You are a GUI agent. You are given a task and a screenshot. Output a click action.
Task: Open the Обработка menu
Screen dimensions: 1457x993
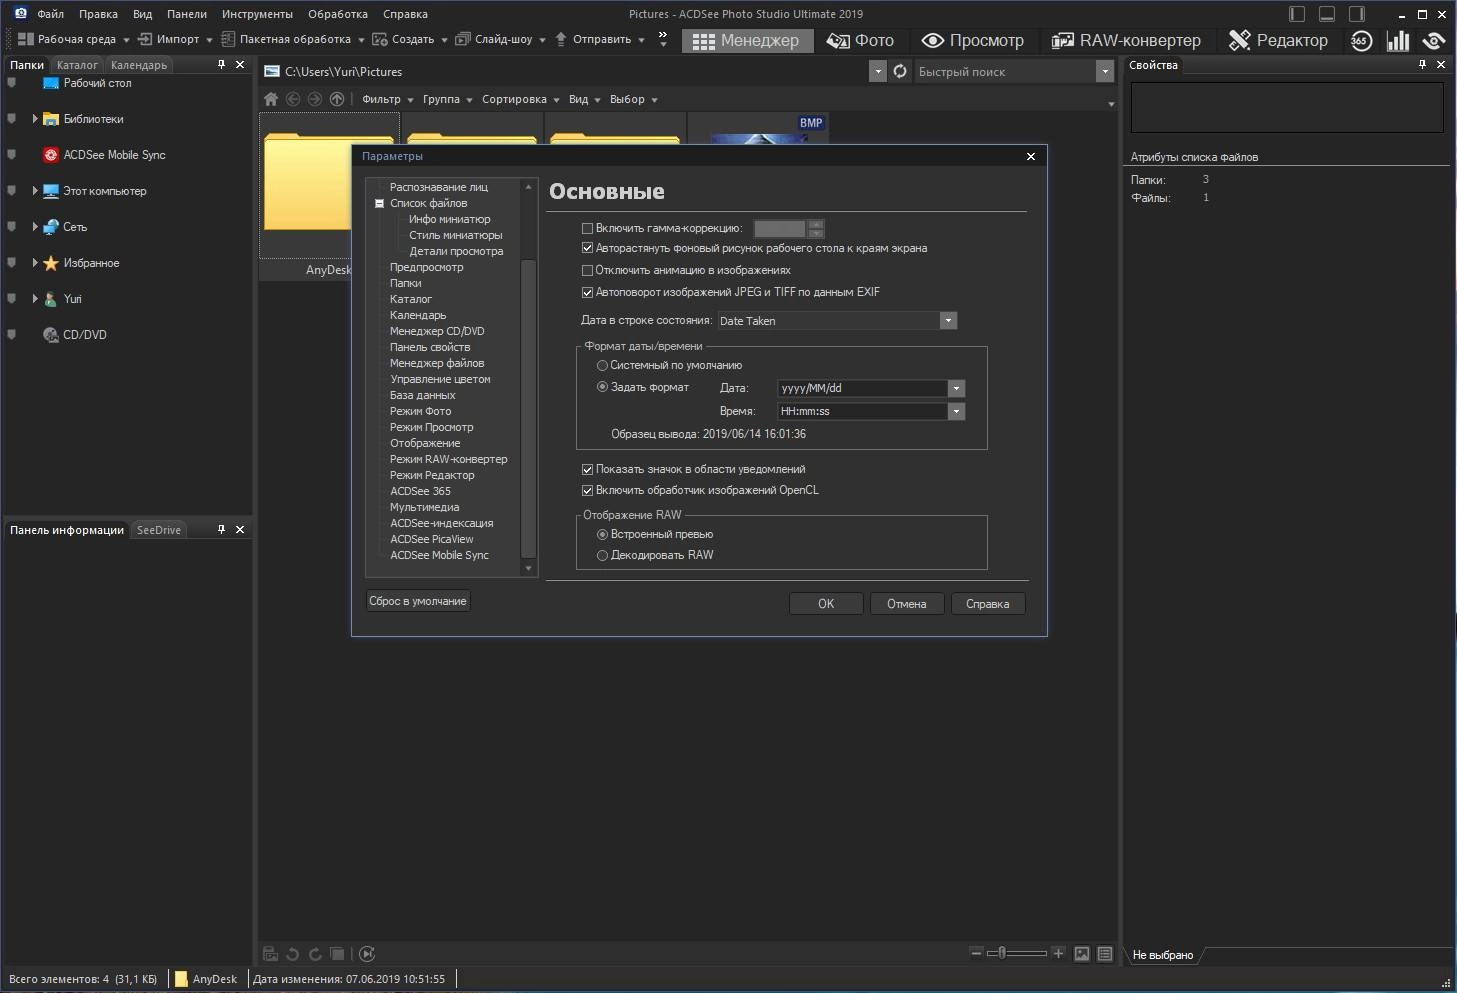click(x=338, y=14)
